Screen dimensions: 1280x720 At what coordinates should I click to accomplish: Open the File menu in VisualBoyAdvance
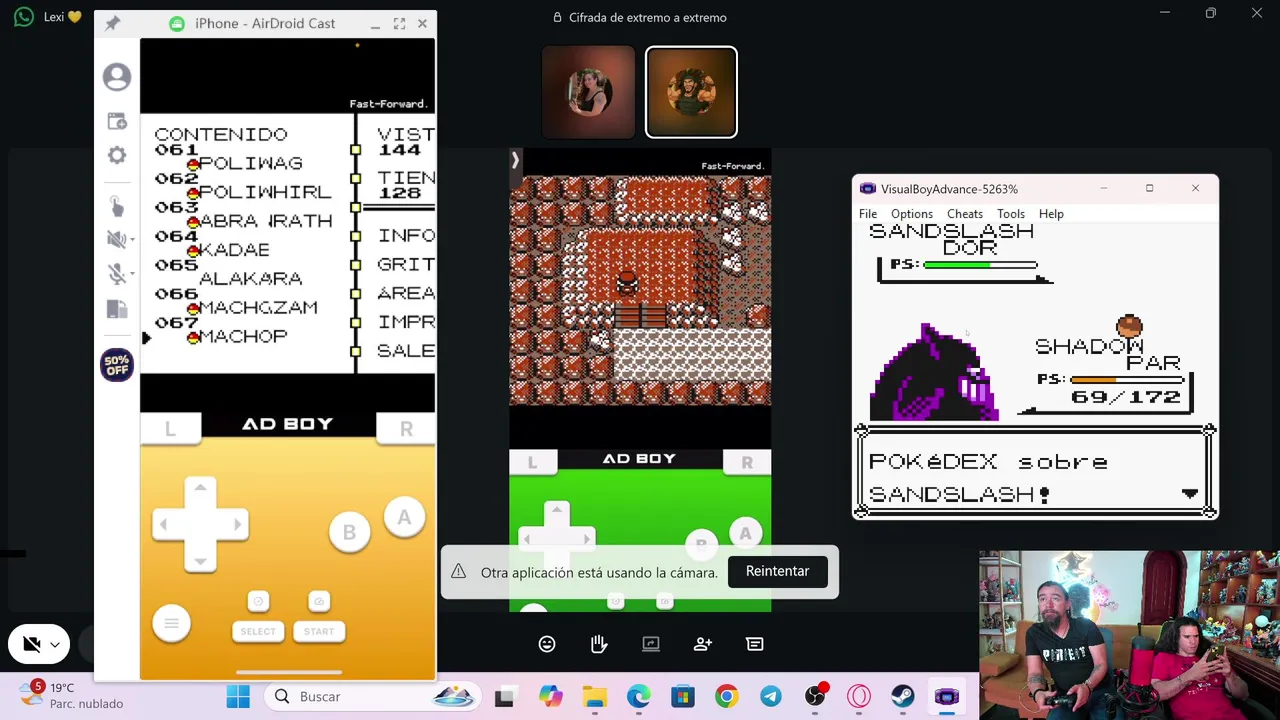point(868,214)
